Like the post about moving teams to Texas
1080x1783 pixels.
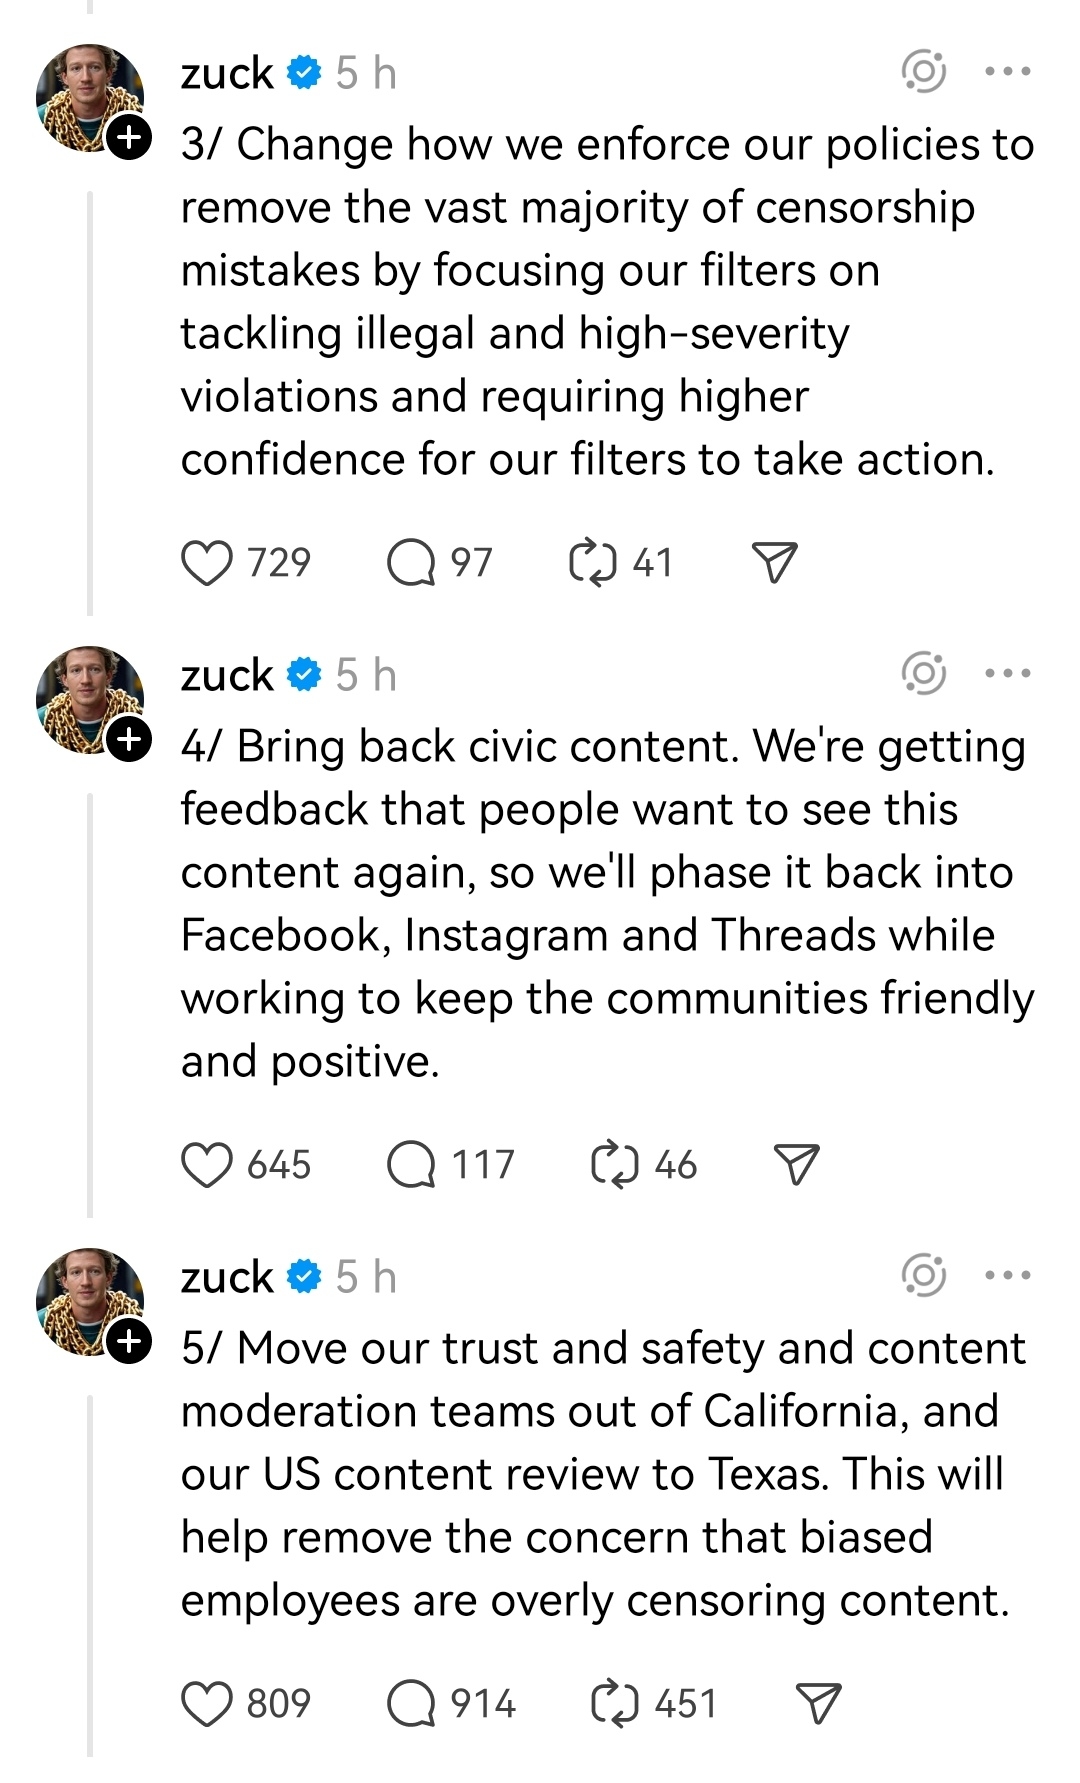tap(207, 1704)
